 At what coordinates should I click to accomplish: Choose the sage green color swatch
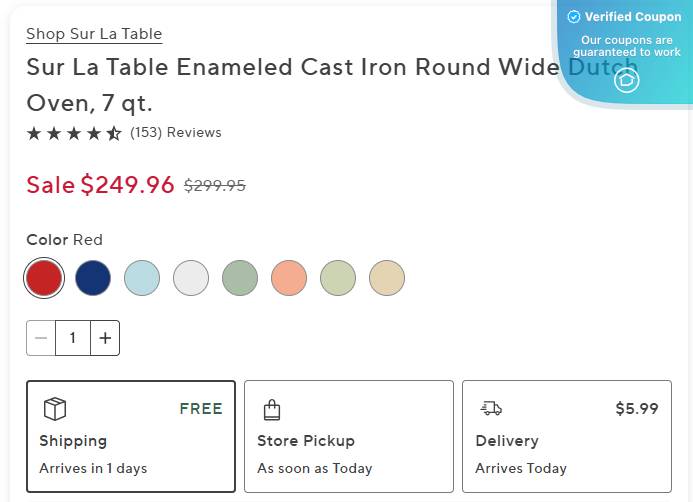[x=240, y=278]
